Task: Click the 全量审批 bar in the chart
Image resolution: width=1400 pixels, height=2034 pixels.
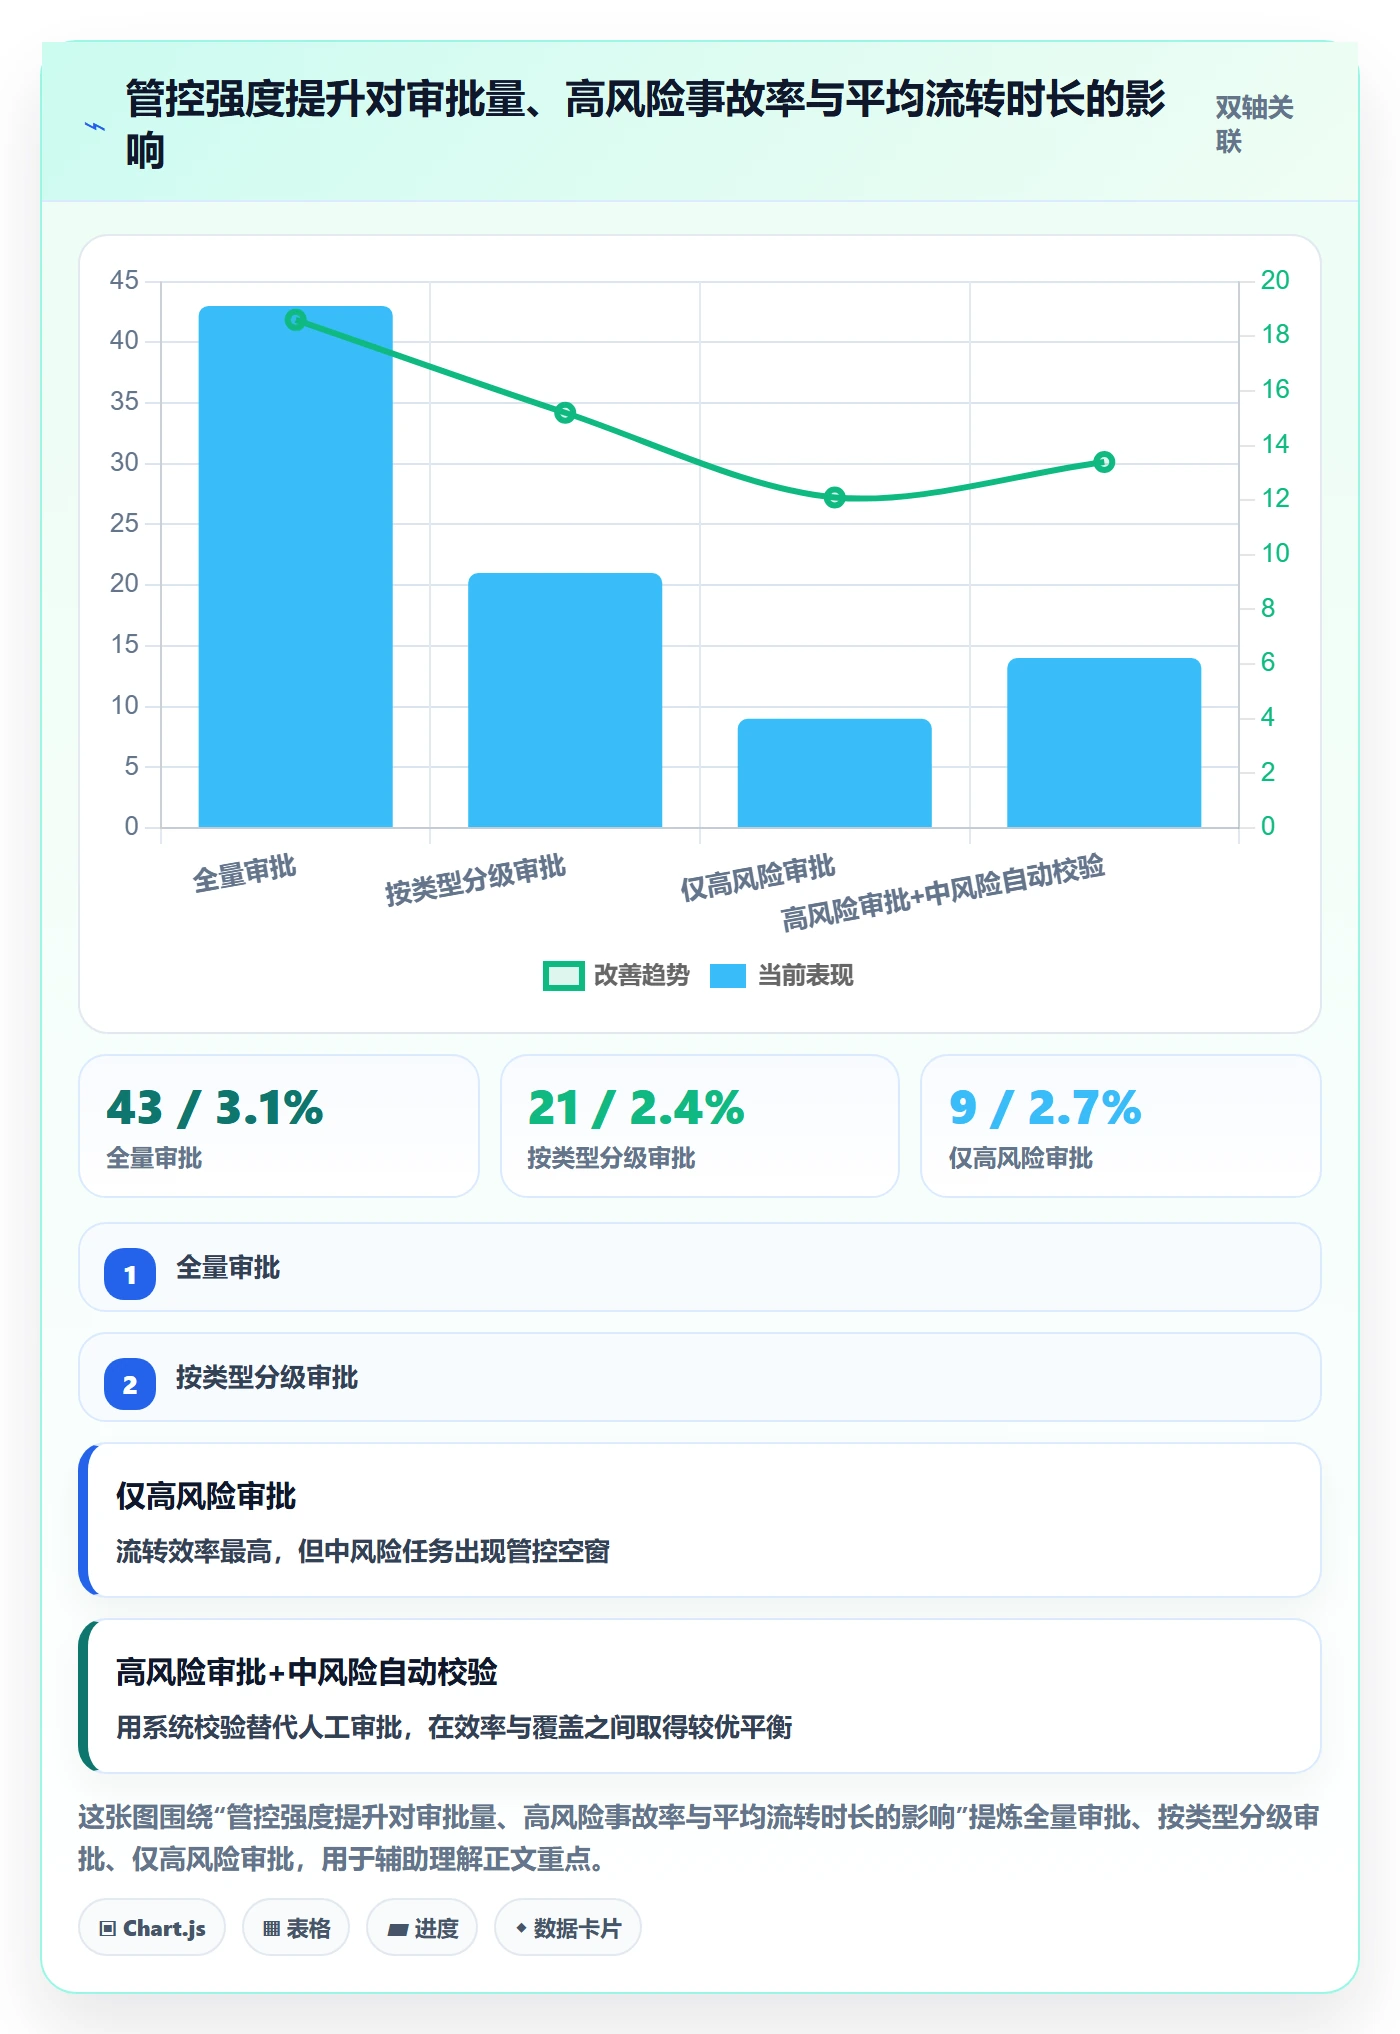Action: click(x=296, y=567)
